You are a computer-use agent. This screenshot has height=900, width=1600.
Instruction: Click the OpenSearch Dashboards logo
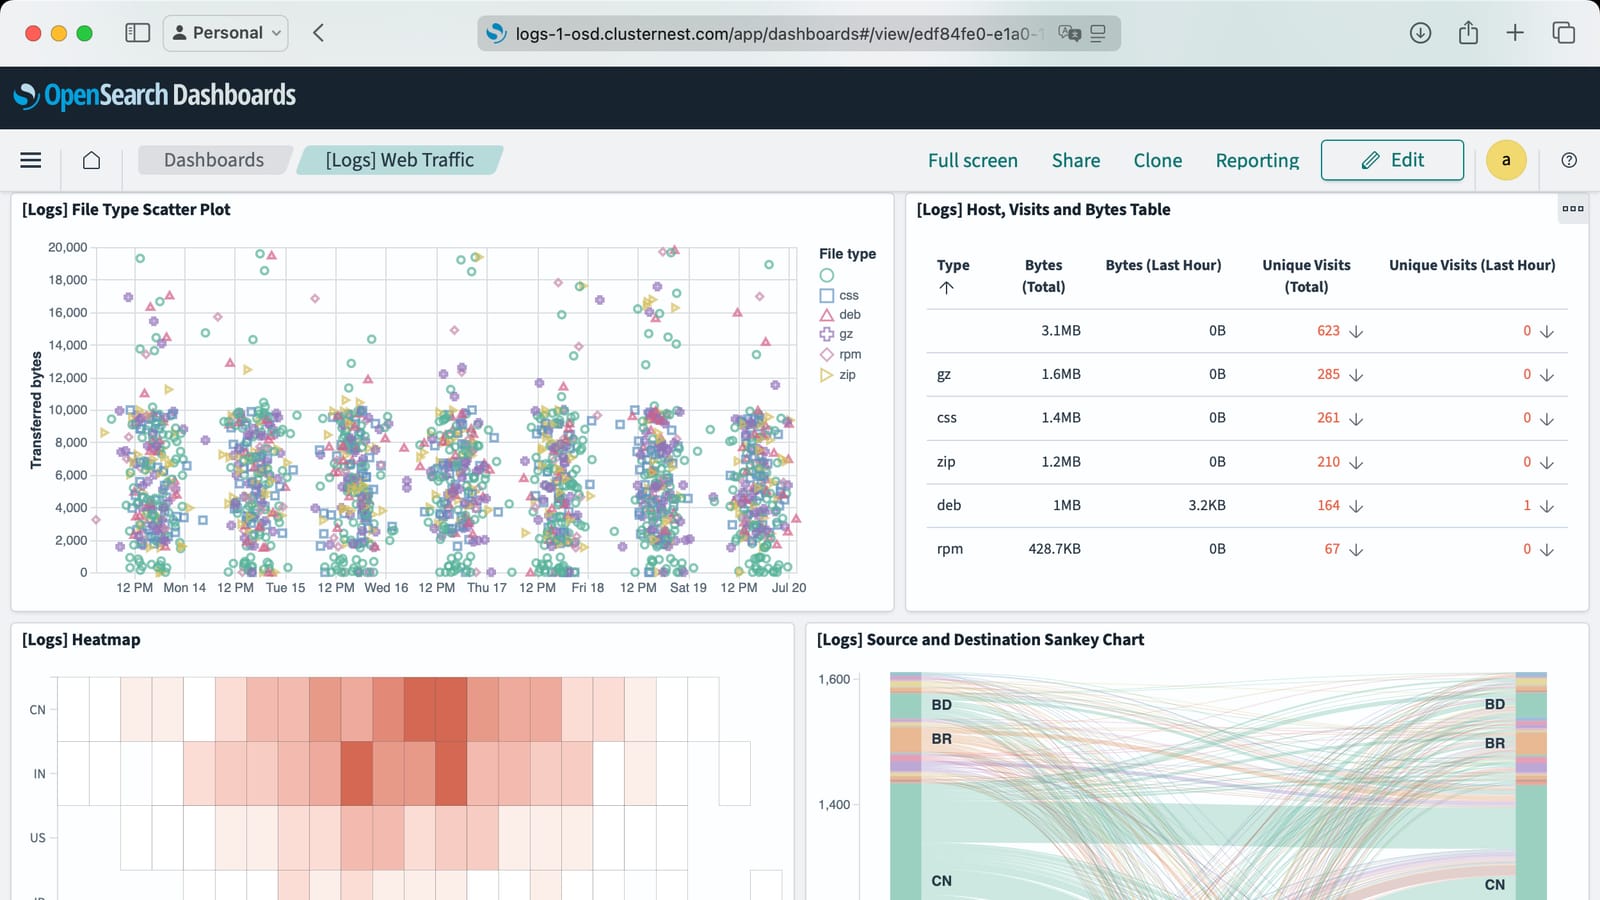pyautogui.click(x=155, y=96)
